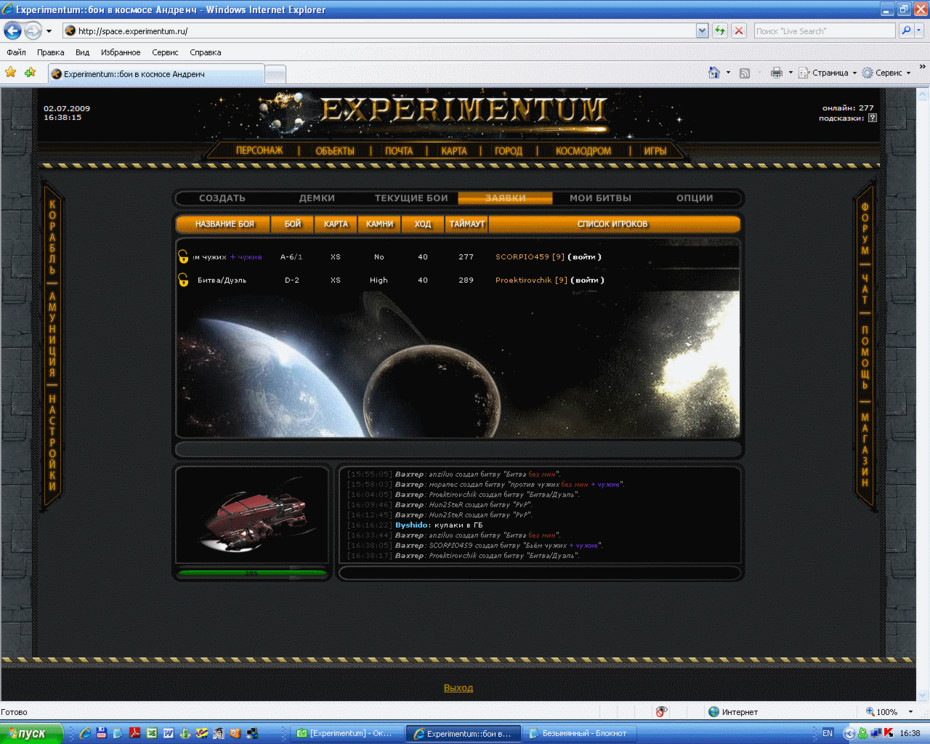The image size is (930, 744).
Task: Open the КАРТА game menu
Action: tap(454, 151)
